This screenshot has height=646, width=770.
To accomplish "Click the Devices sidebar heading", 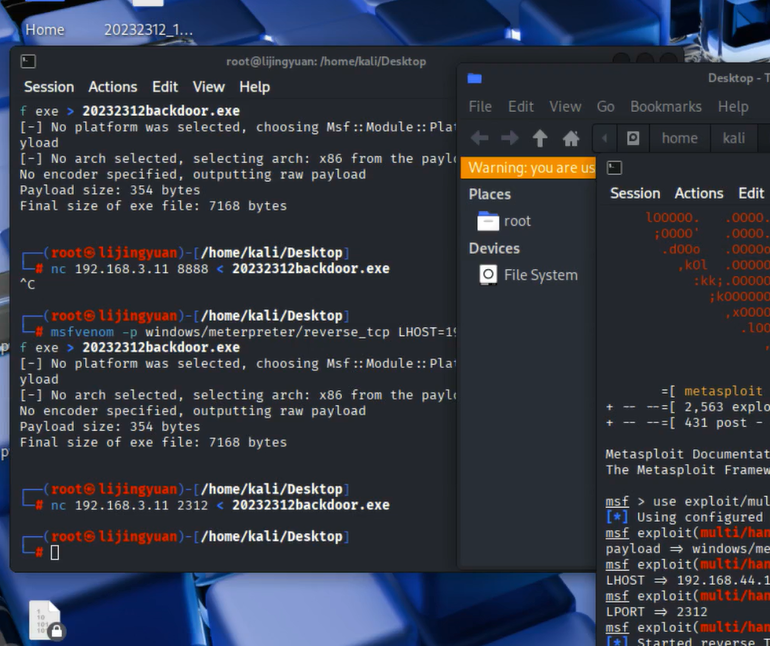I will (x=494, y=249).
